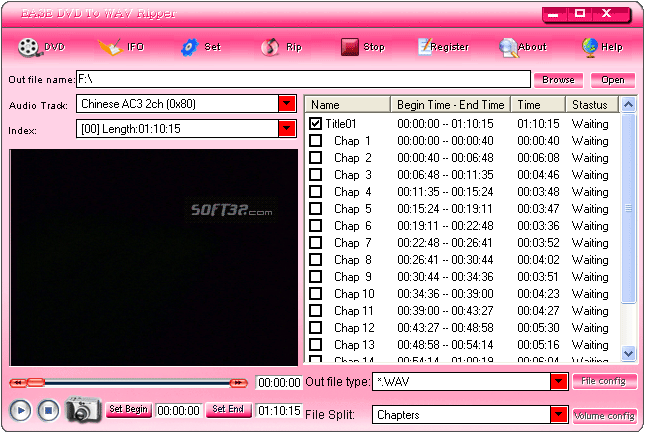Expand the File Split dropdown arrow
The height and width of the screenshot is (433, 646).
pos(559,414)
